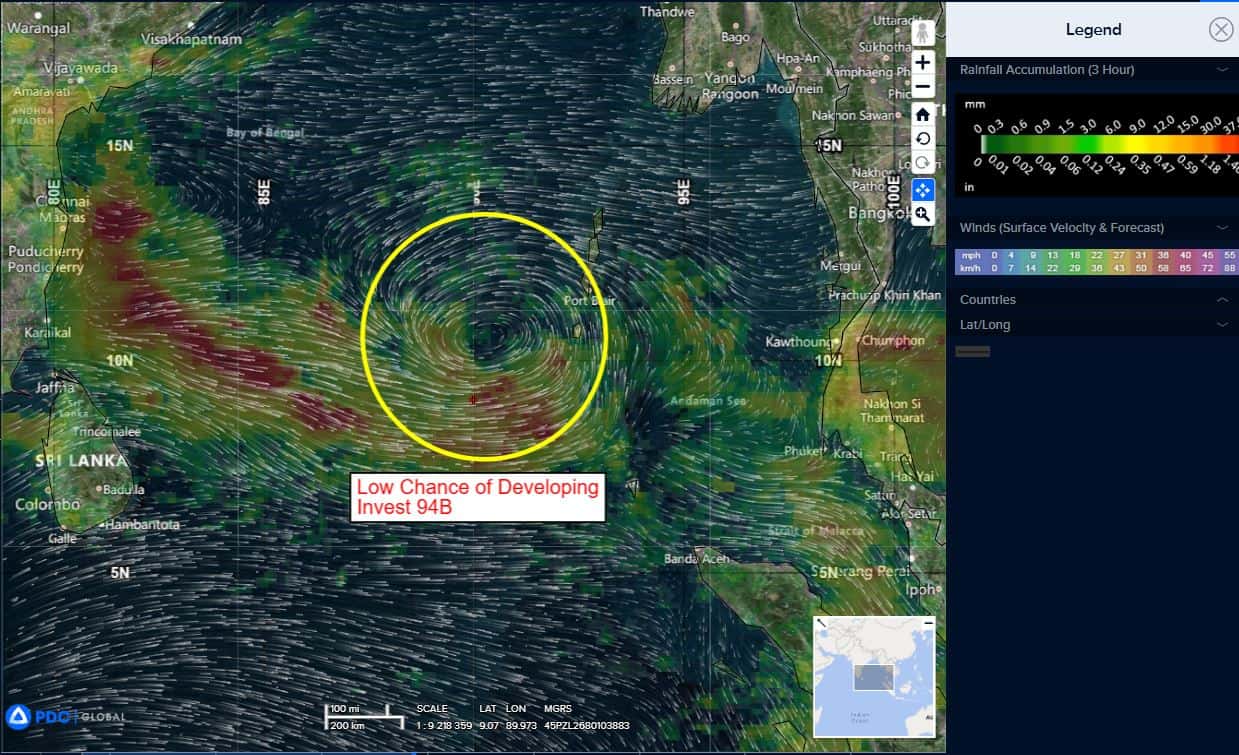This screenshot has height=755, width=1239.
Task: Expand the Countries legend section
Action: point(1222,300)
